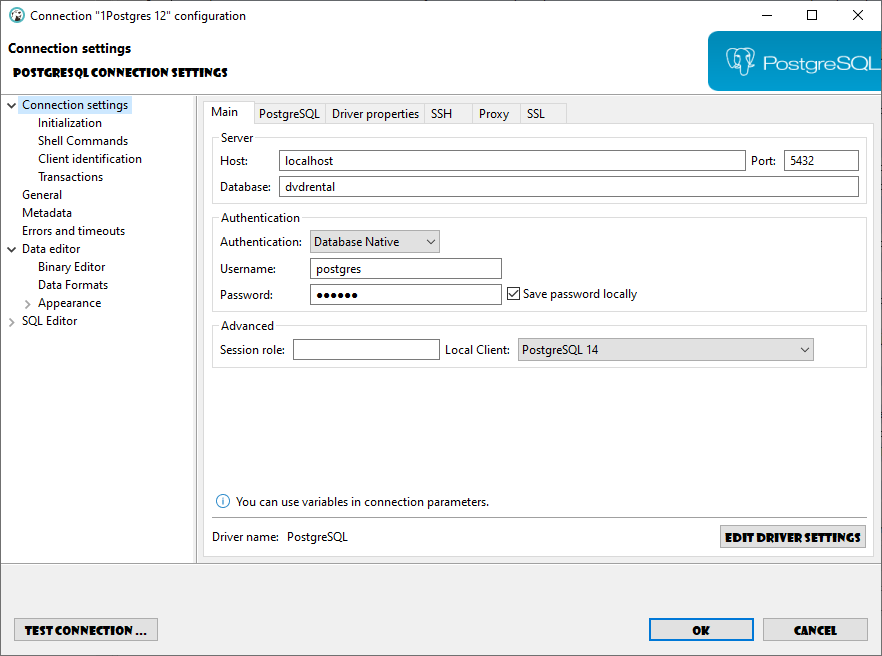This screenshot has height=656, width=882.
Task: Click the DBeaver app icon in title bar
Action: point(17,15)
